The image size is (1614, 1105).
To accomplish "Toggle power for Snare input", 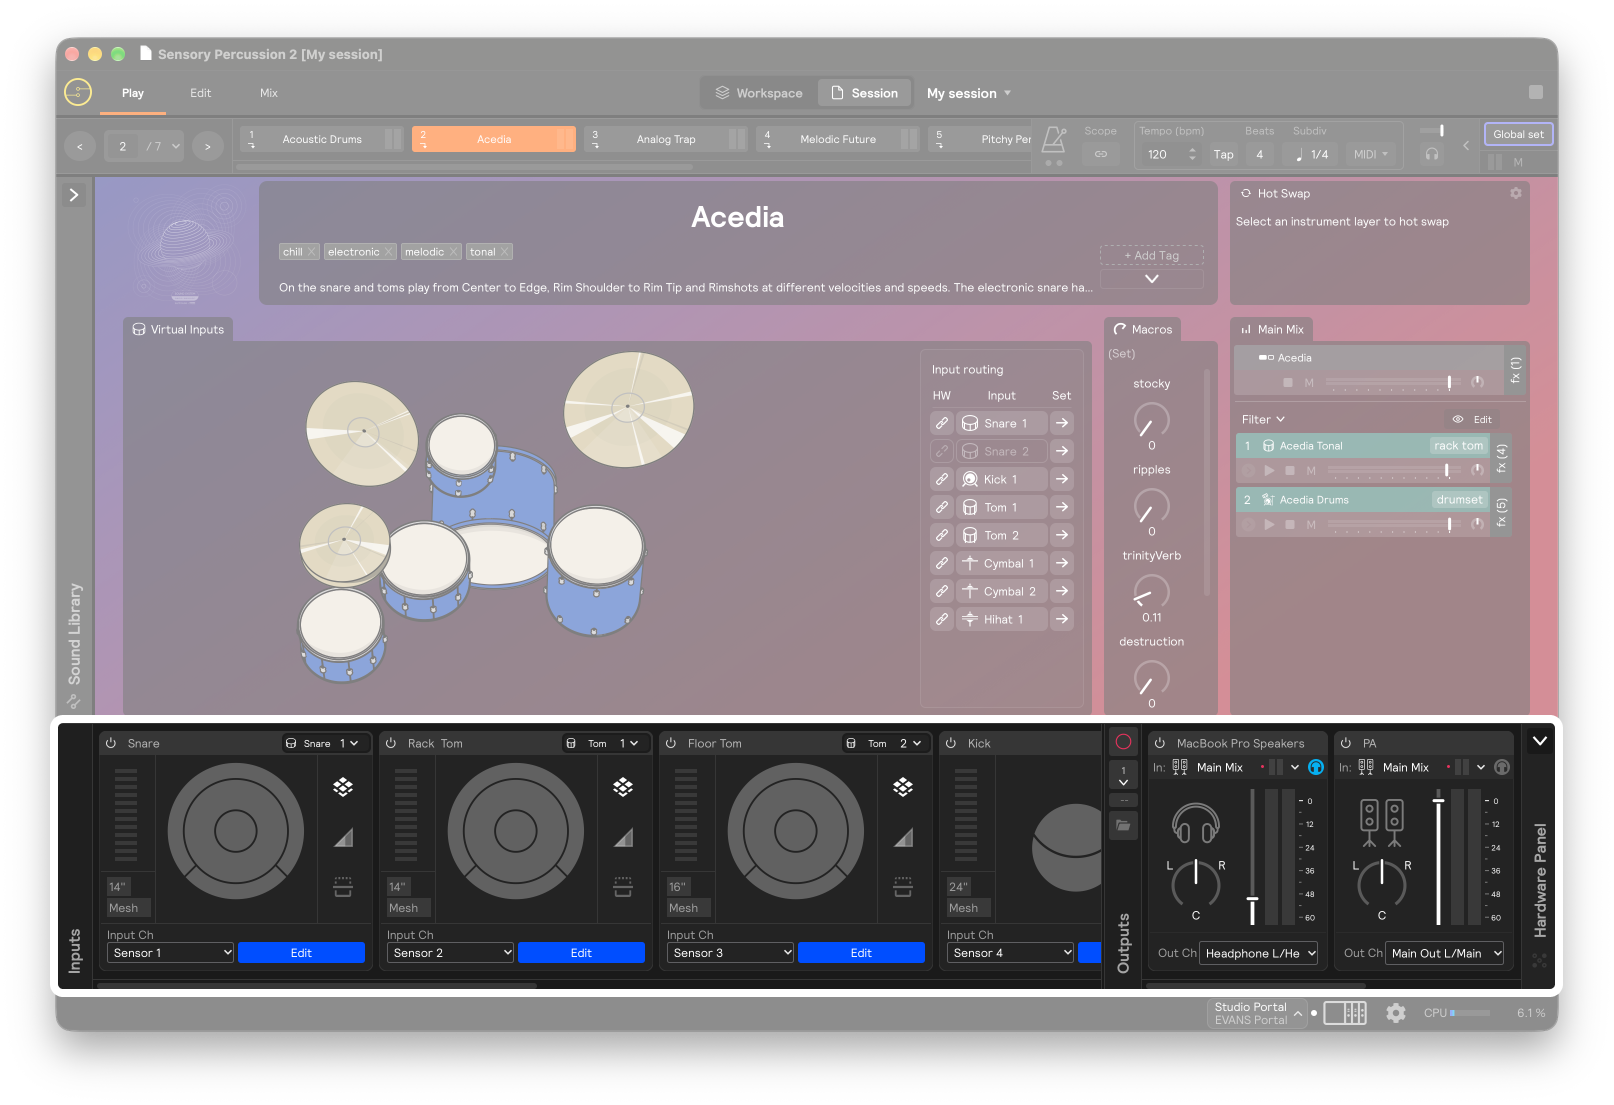I will pos(111,743).
